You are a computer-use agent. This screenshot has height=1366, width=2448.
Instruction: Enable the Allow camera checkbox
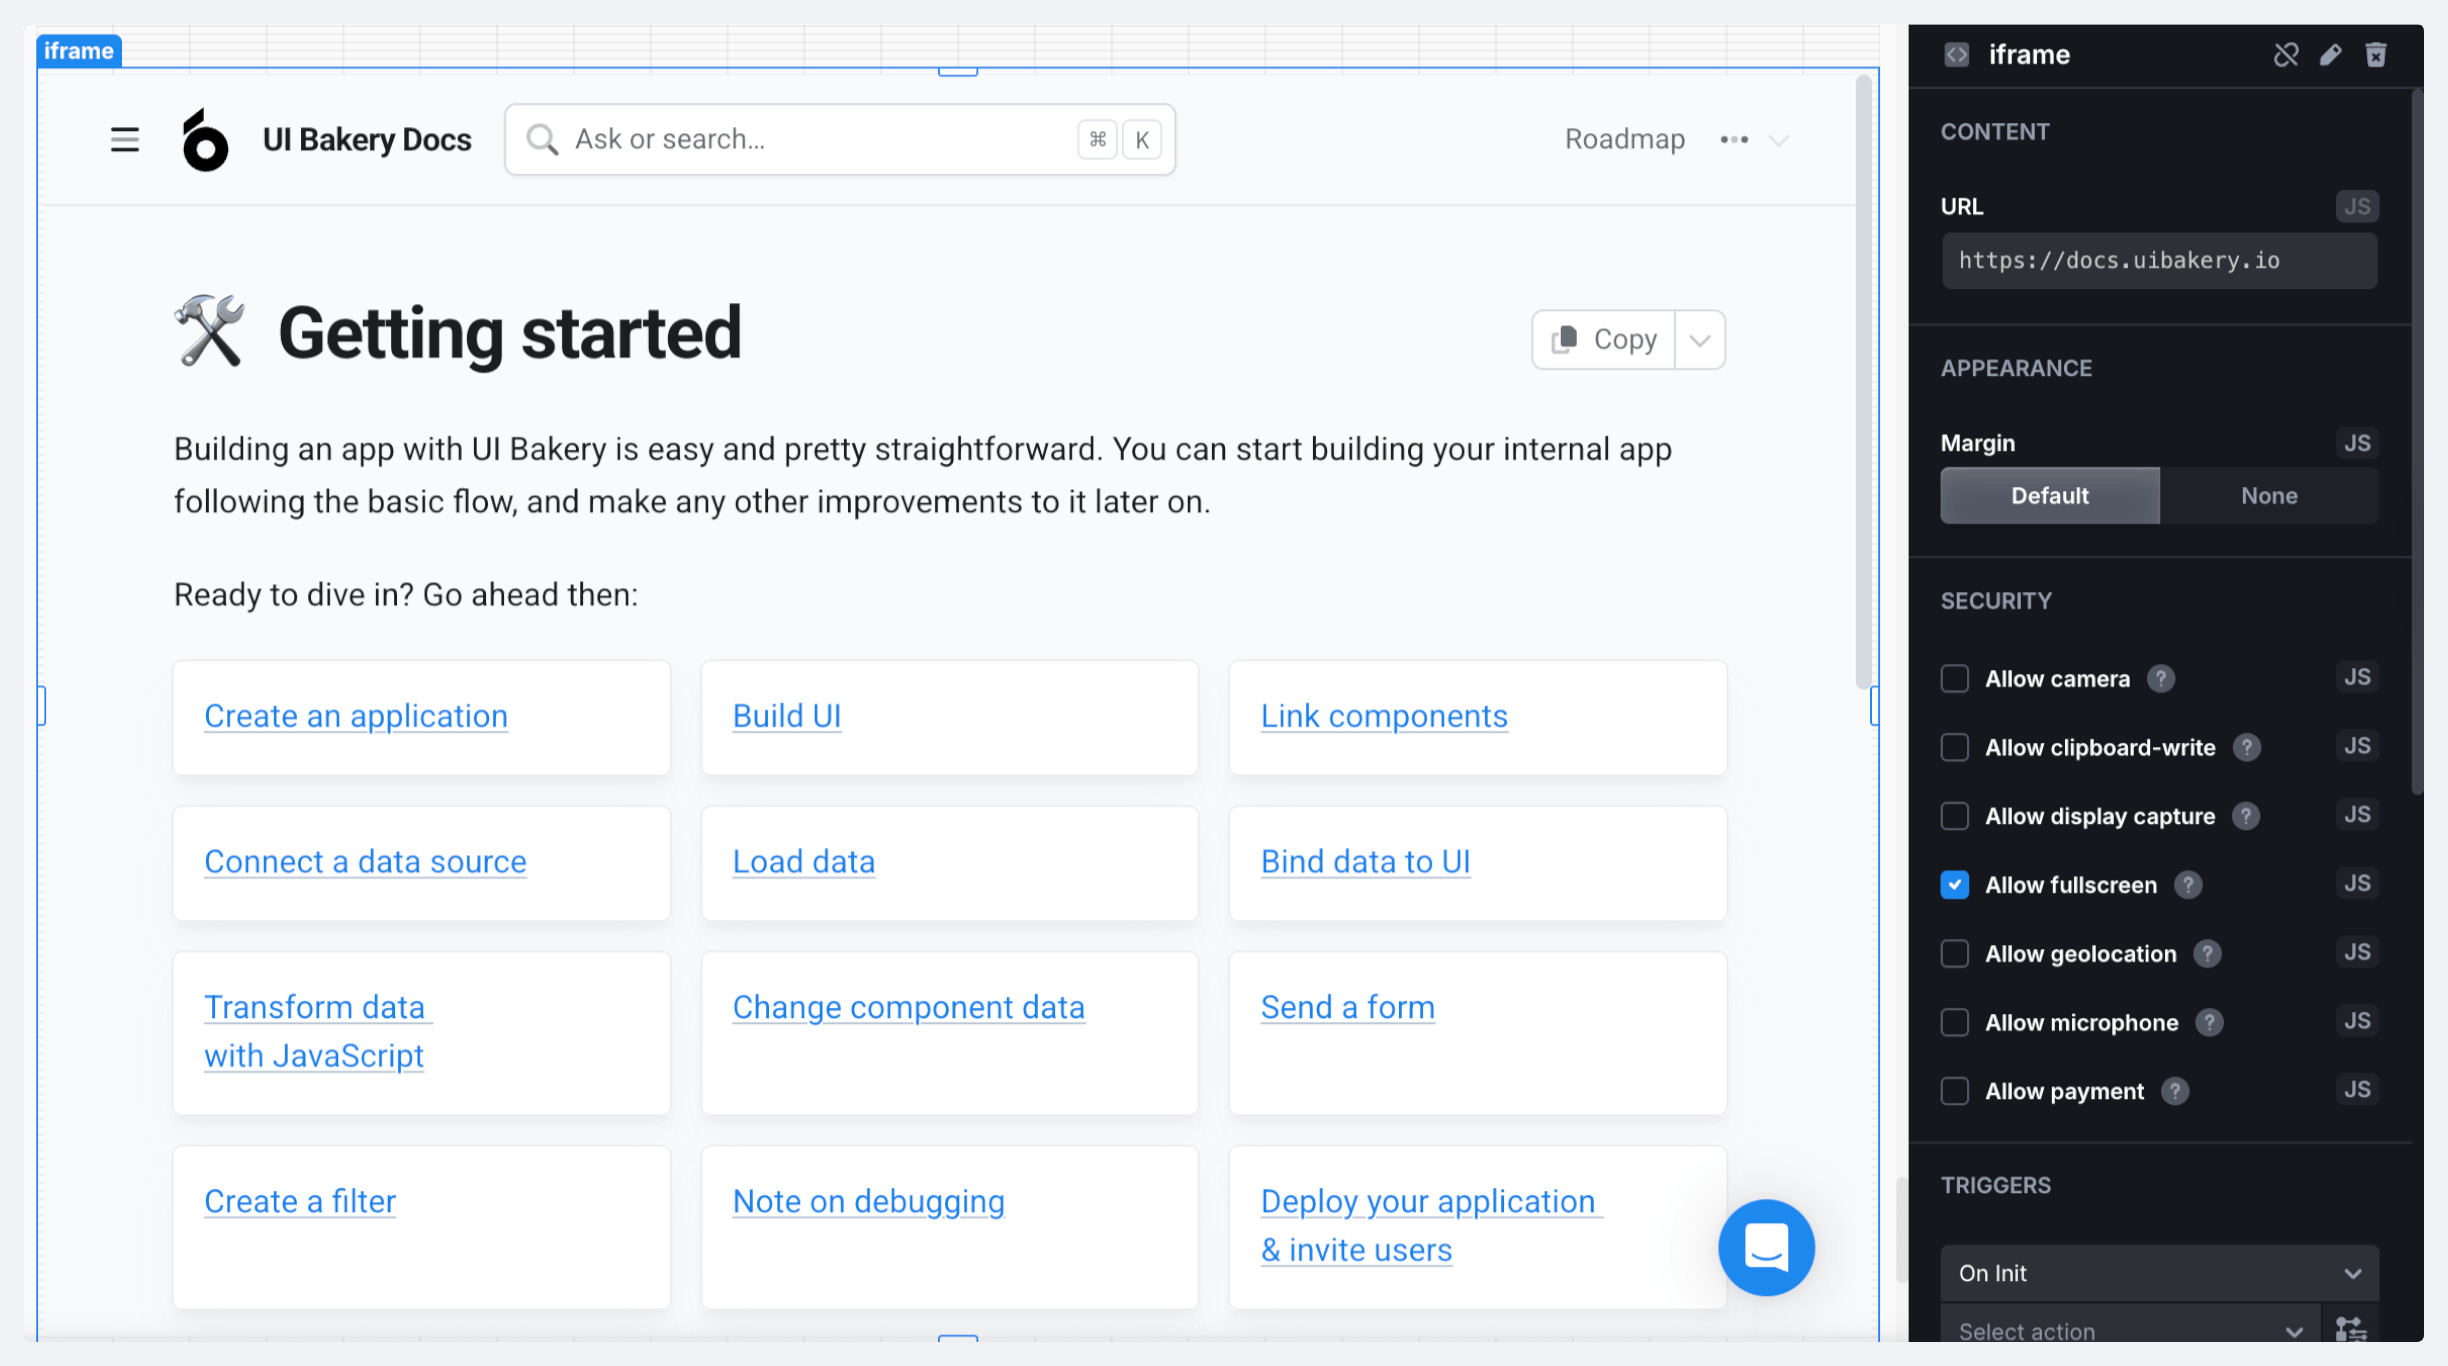click(1955, 679)
